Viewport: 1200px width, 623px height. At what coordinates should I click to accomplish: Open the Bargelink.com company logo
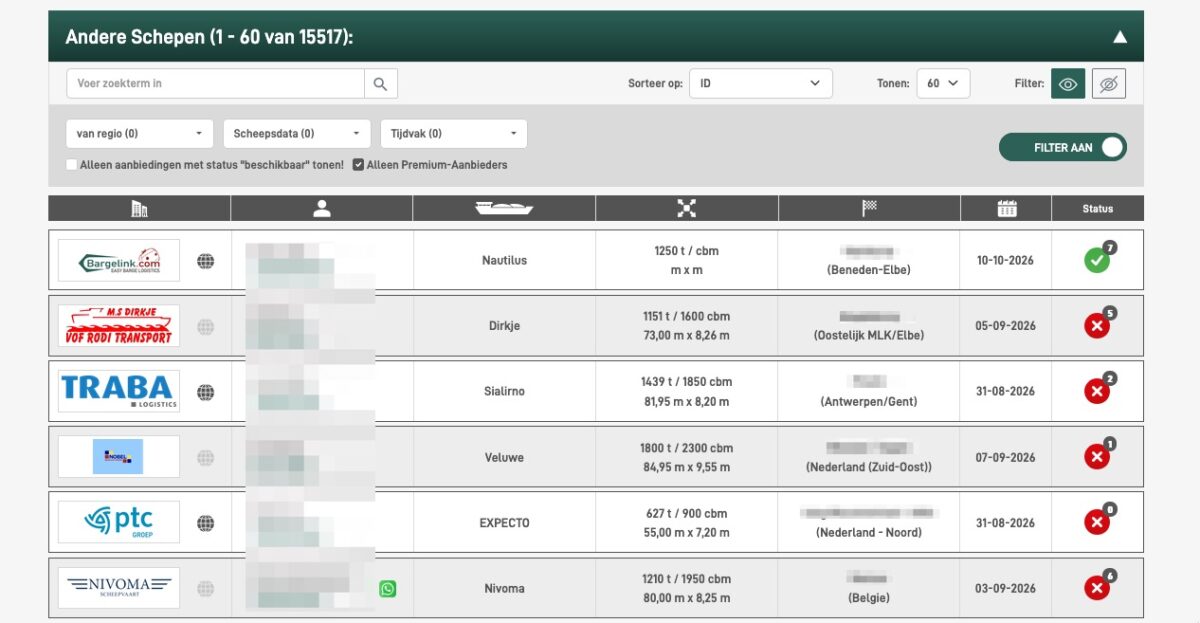tap(119, 260)
